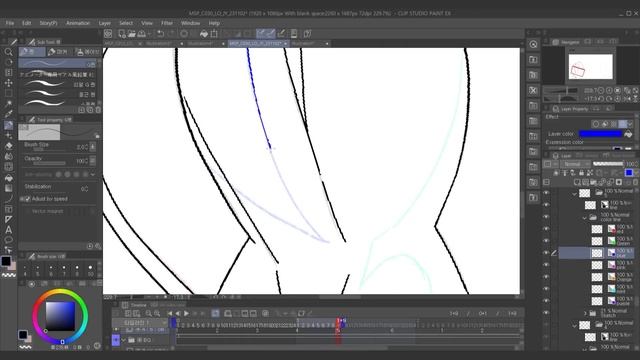This screenshot has width=640, height=360.
Task: Select the Text tool
Action: (9, 230)
